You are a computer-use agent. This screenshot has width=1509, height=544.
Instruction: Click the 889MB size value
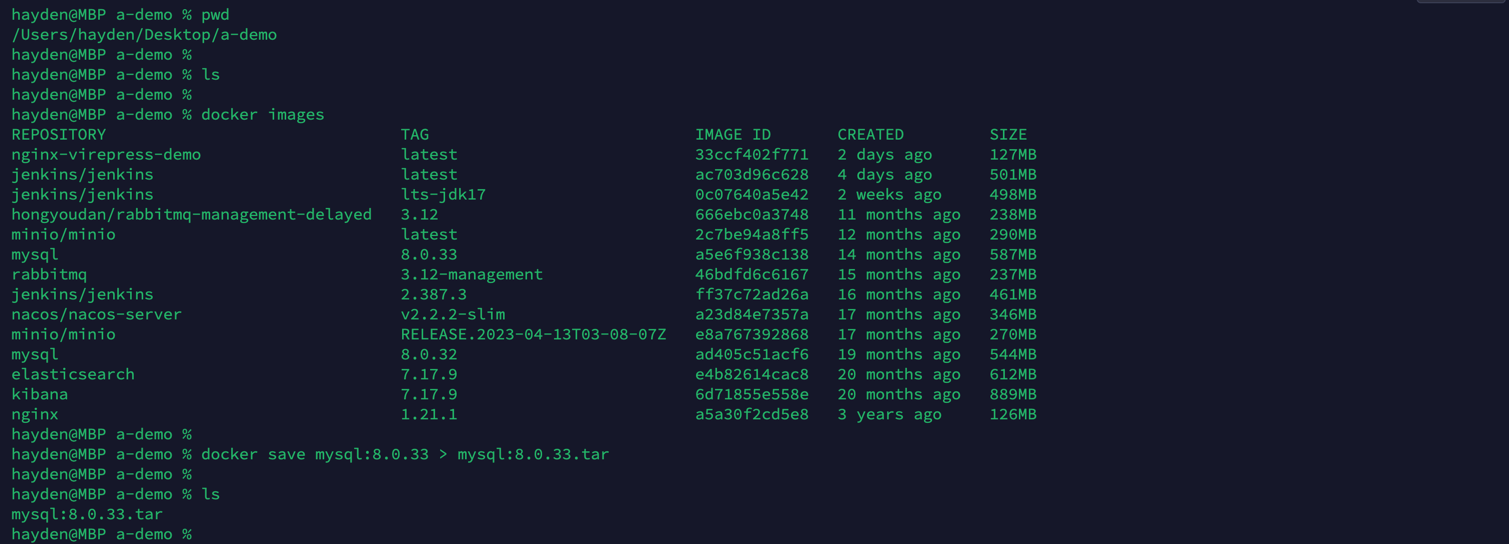[1012, 394]
